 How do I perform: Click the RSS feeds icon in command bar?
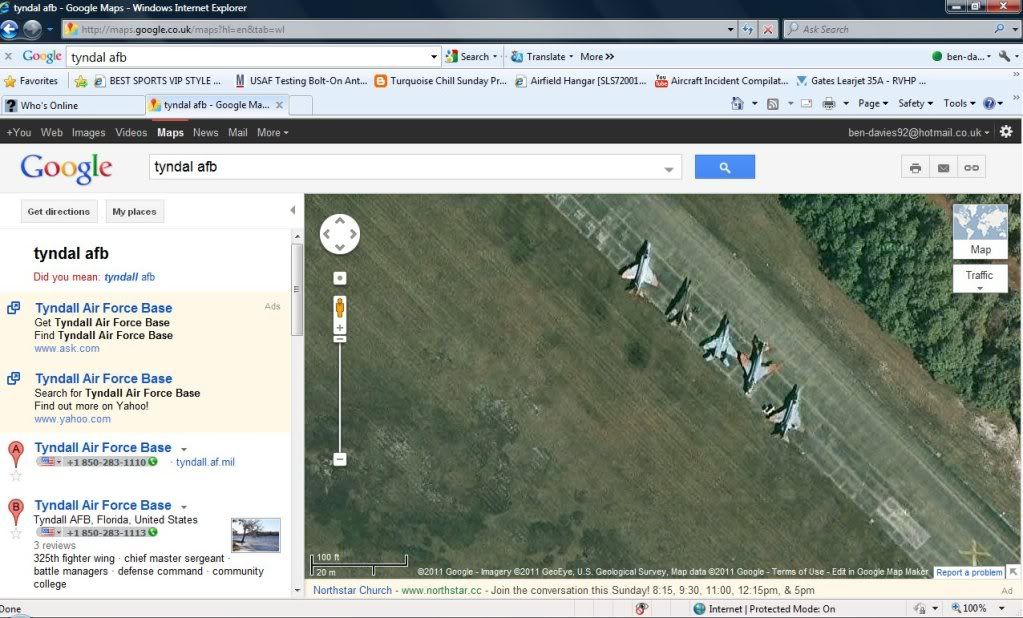(x=772, y=104)
